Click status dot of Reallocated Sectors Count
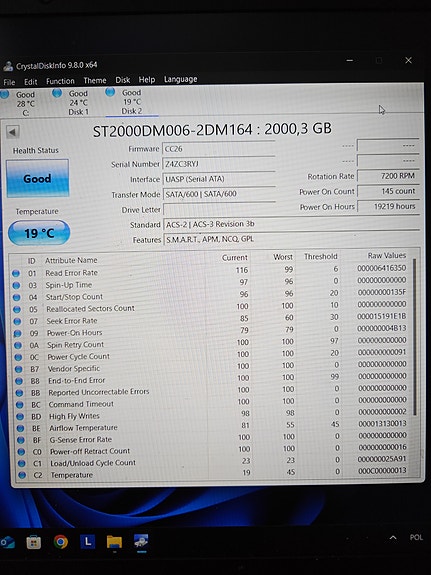This screenshot has height=575, width=431. tap(17, 310)
